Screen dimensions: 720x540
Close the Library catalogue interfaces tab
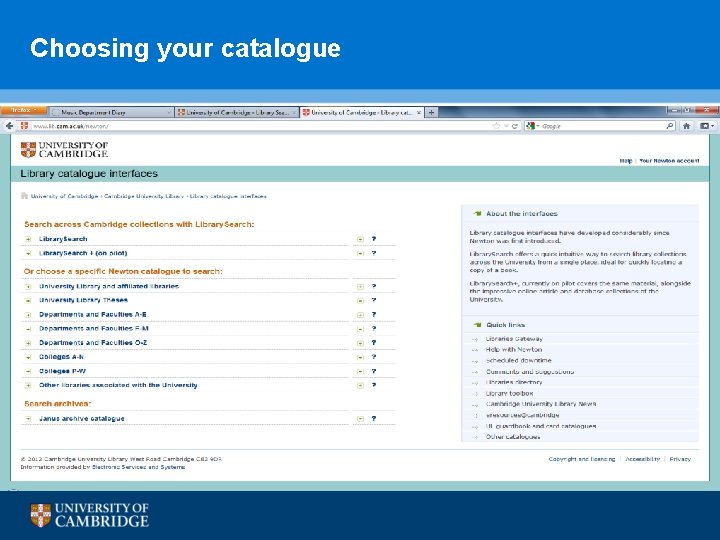pos(418,112)
